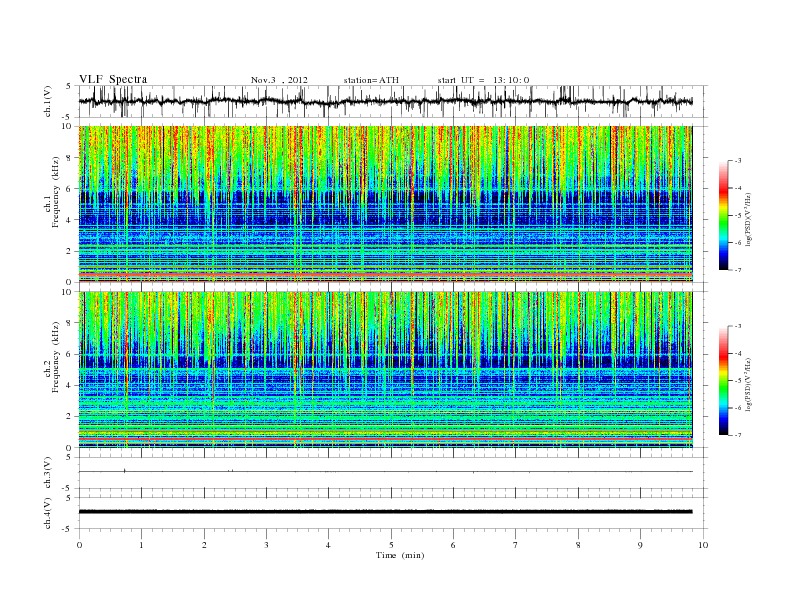Click the ch.2 spectrogram "2" kHz tick label

pos(70,417)
